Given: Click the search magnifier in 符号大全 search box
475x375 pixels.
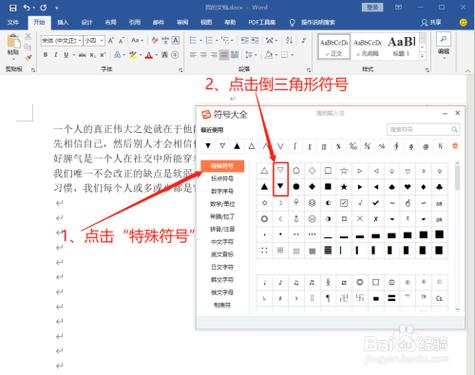Looking at the screenshot, I should tap(454, 129).
